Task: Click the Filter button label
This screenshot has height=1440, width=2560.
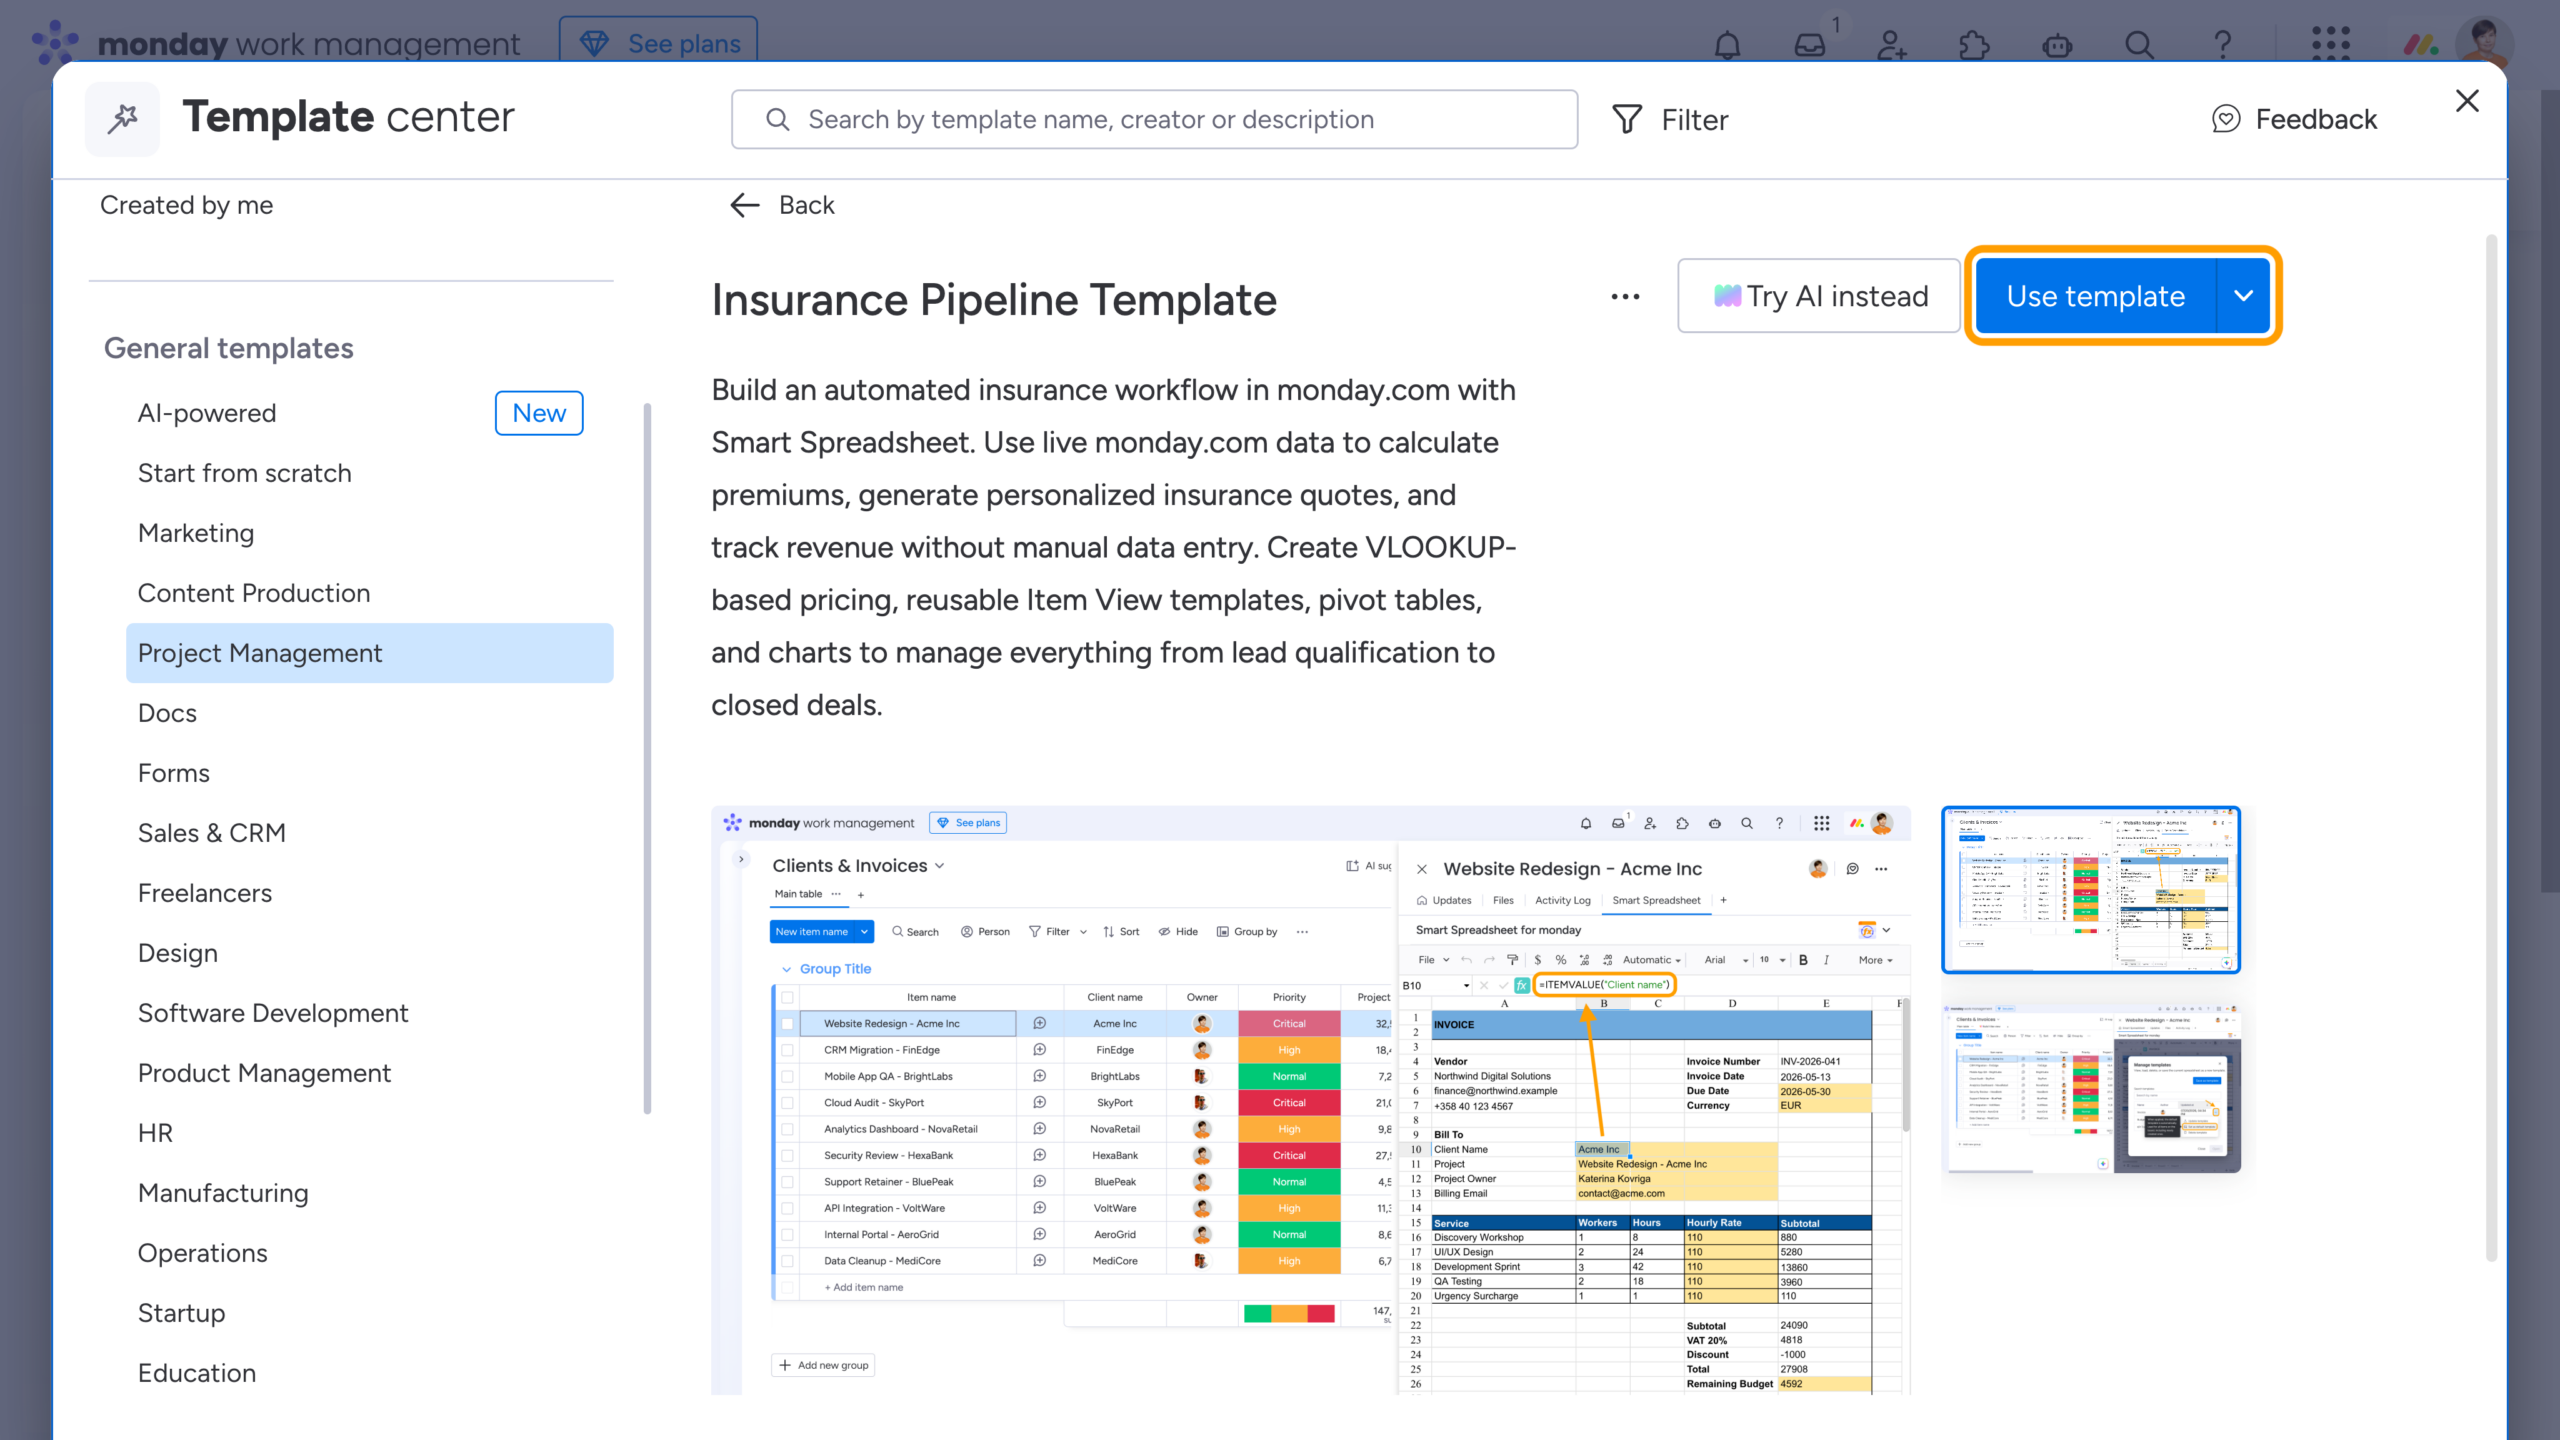Action: [x=1694, y=119]
